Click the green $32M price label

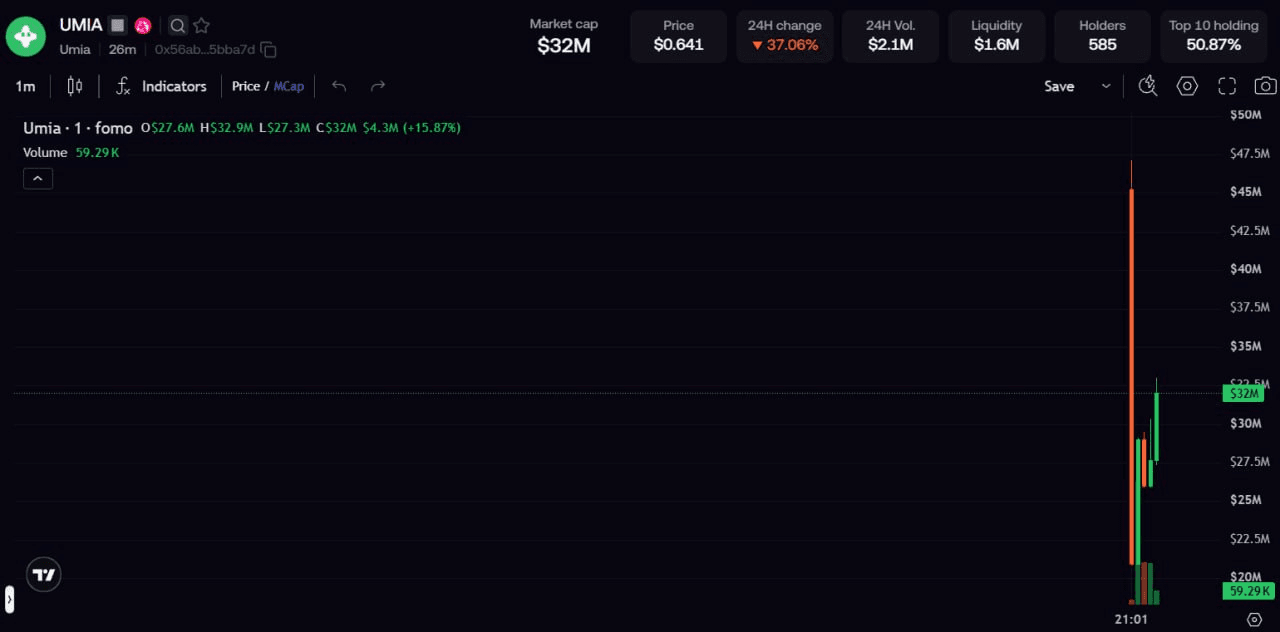pyautogui.click(x=1243, y=394)
